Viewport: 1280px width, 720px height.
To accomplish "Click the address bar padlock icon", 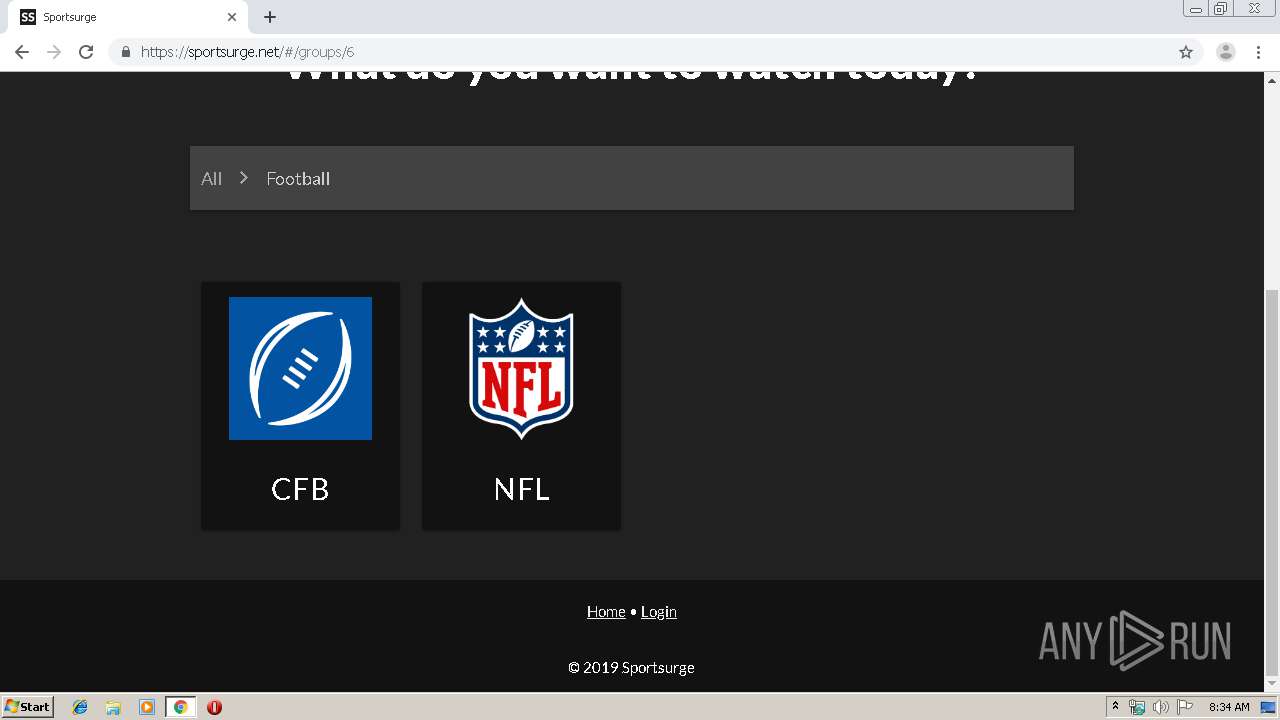I will [x=125, y=52].
